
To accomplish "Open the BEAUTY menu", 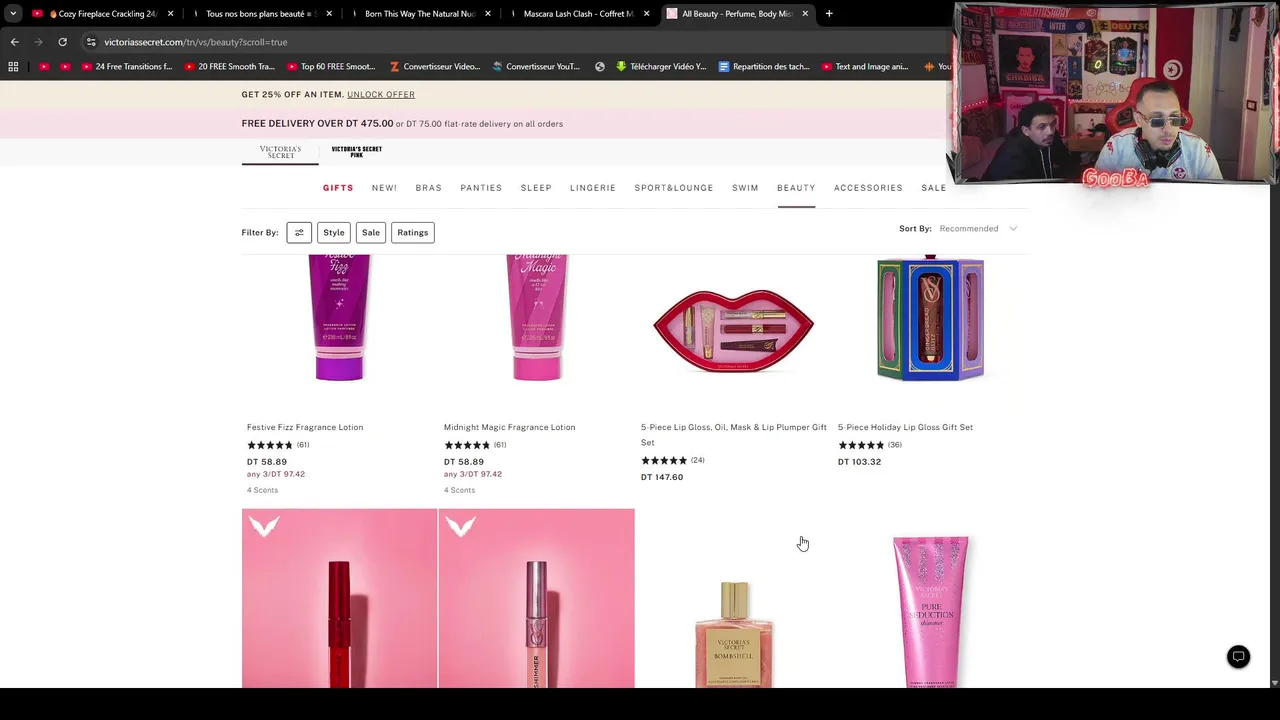I will [x=796, y=188].
